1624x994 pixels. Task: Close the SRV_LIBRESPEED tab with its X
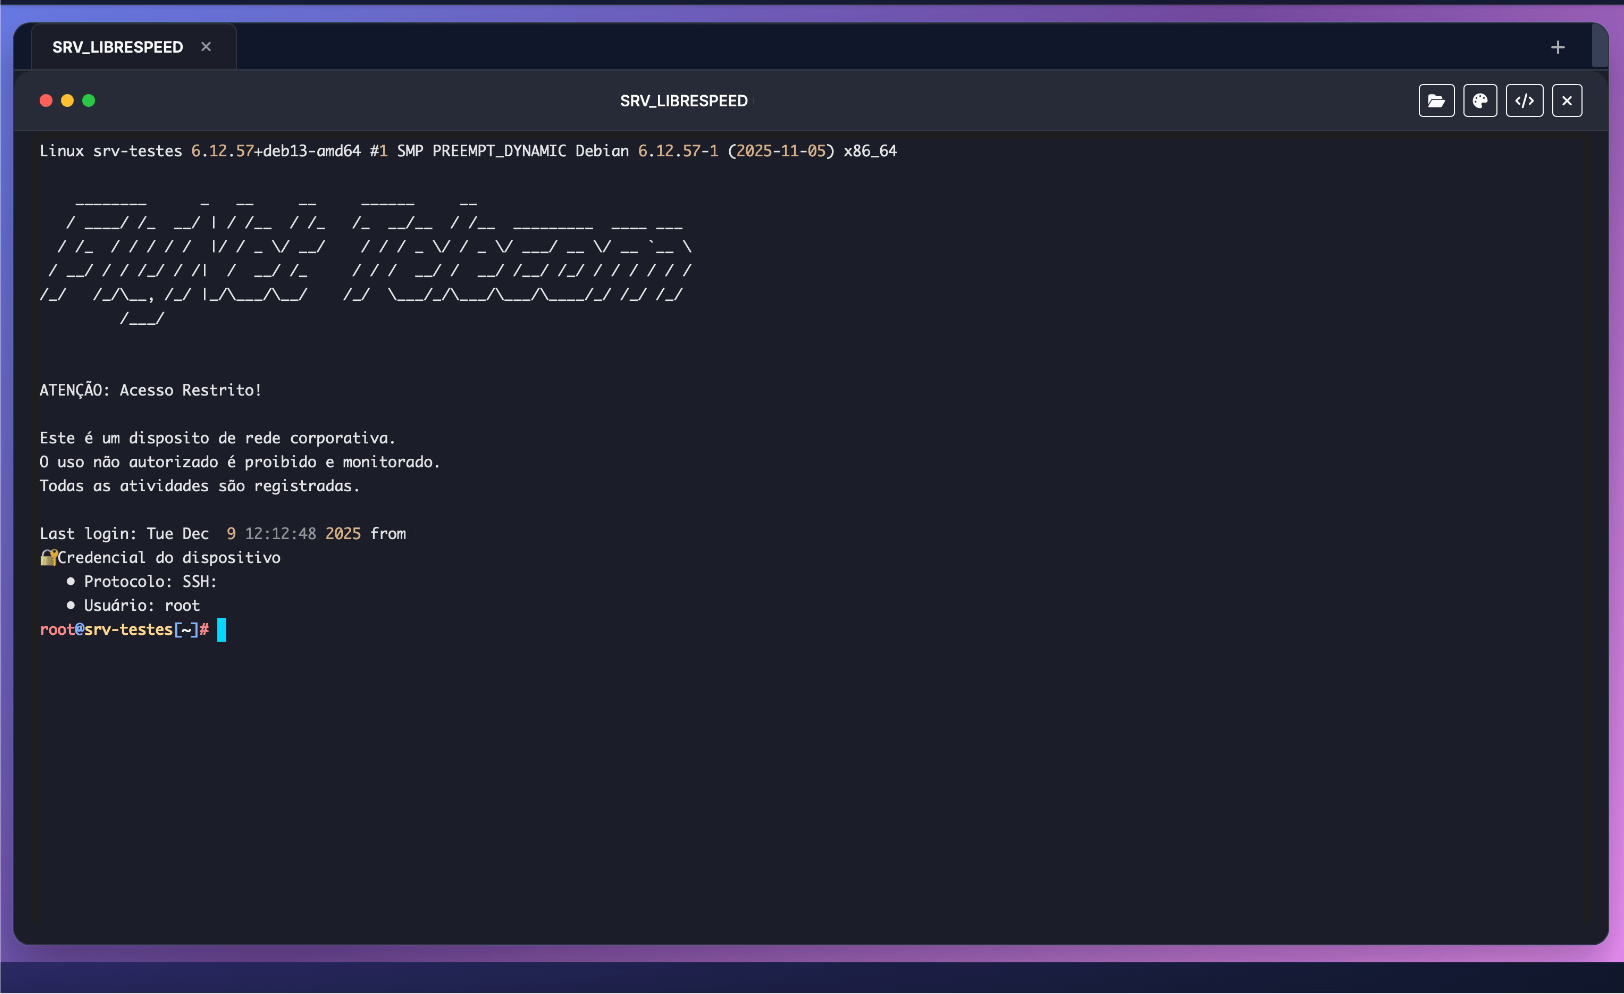click(x=206, y=46)
